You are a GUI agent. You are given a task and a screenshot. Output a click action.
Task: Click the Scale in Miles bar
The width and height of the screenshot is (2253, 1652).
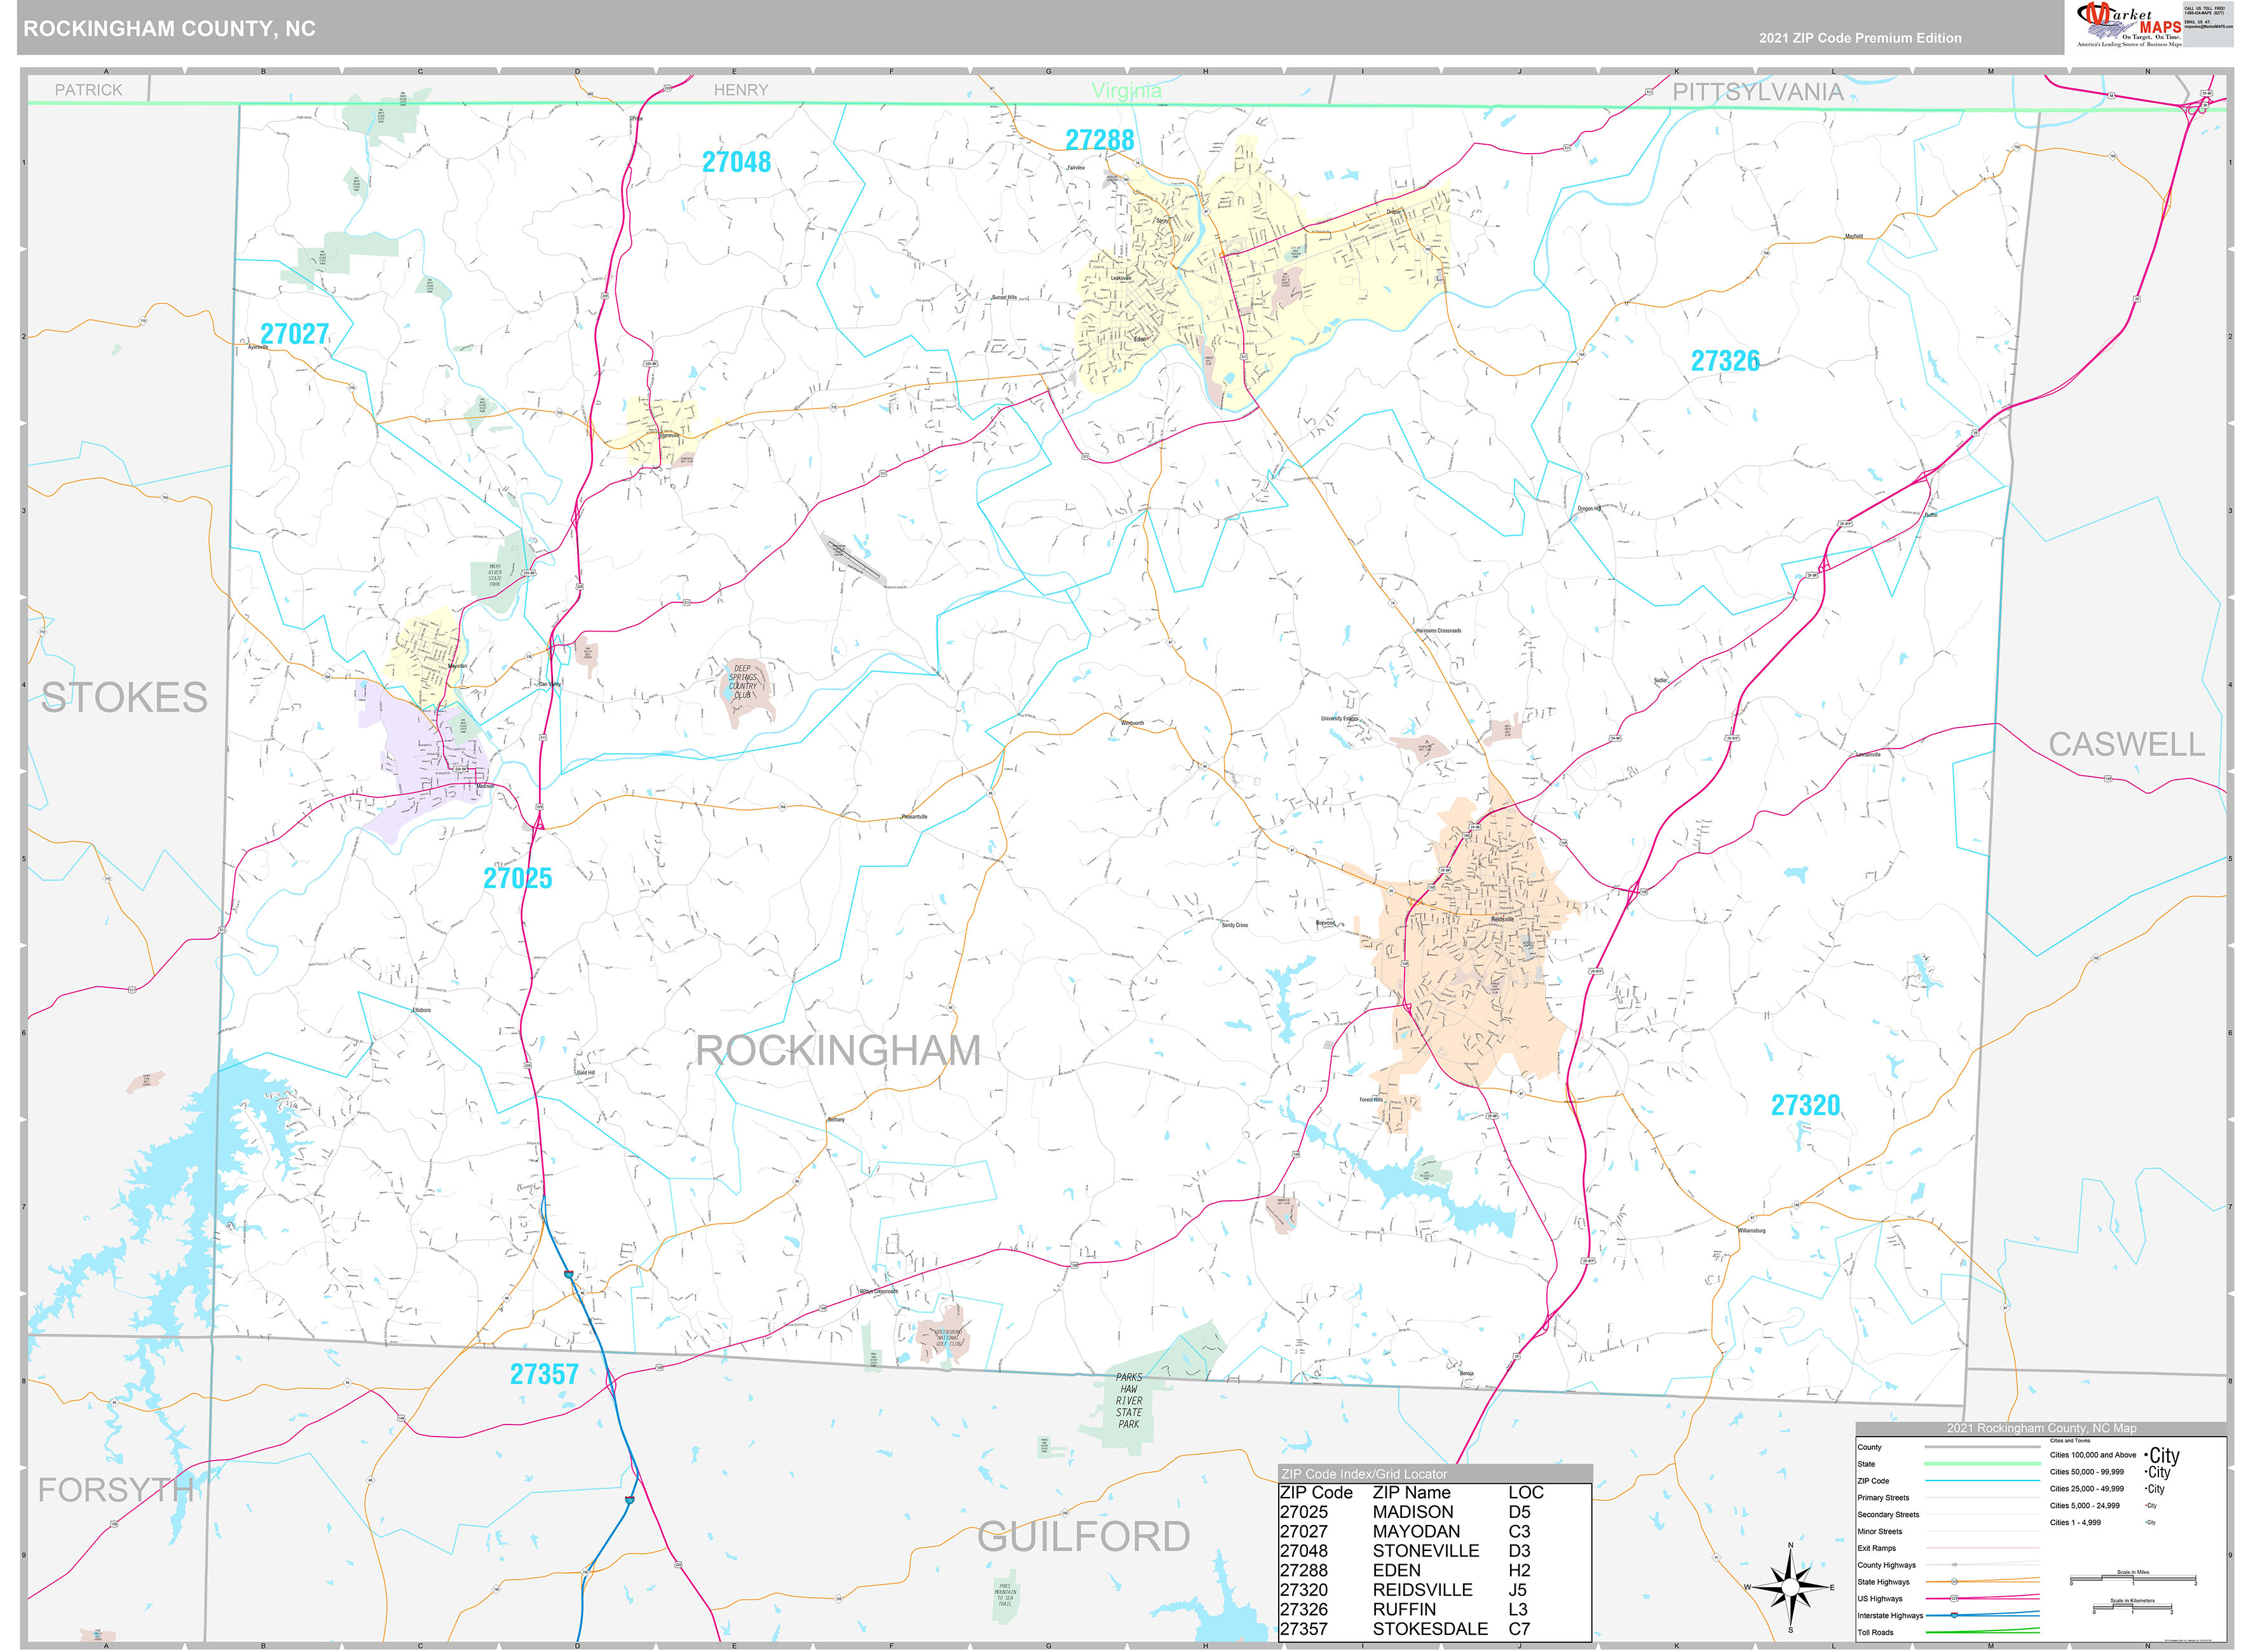click(2133, 1578)
